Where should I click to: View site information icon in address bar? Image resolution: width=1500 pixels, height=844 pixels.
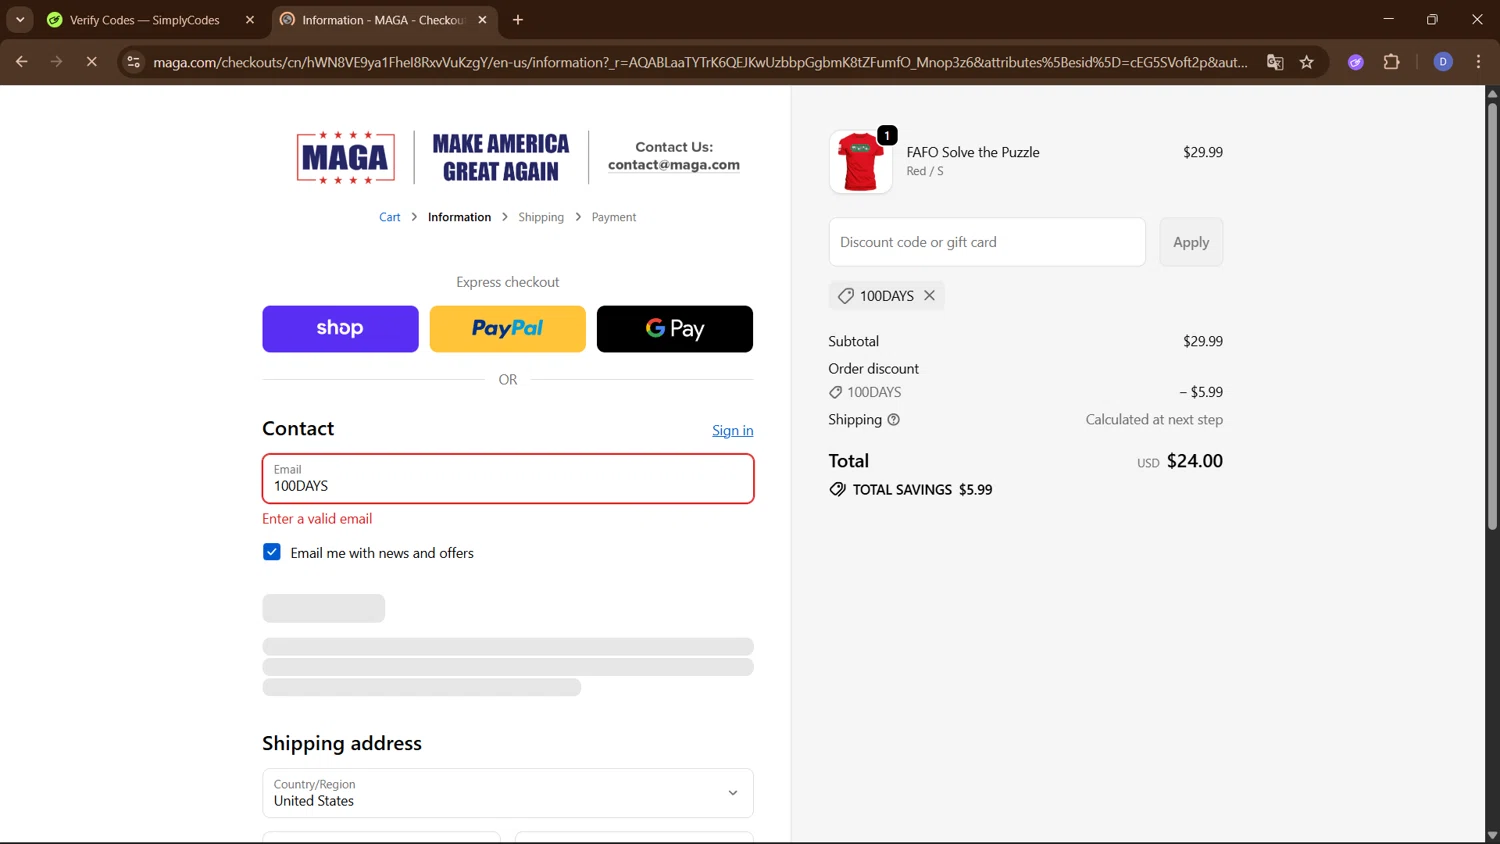tap(133, 62)
